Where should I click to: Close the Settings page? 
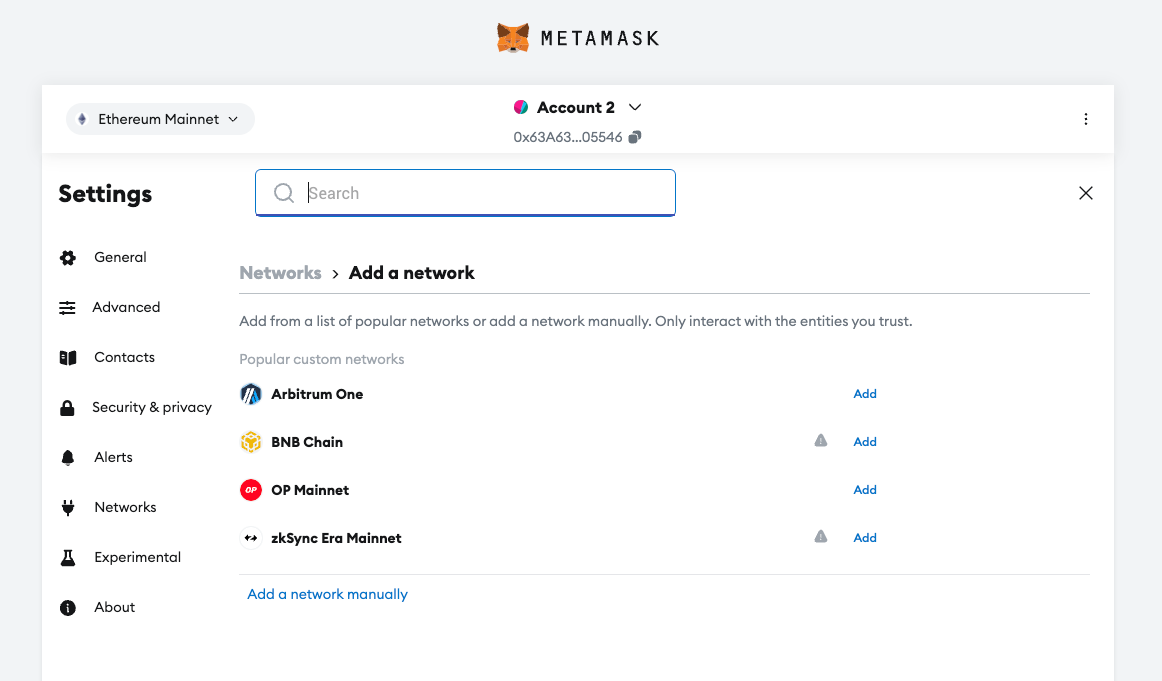pyautogui.click(x=1086, y=193)
